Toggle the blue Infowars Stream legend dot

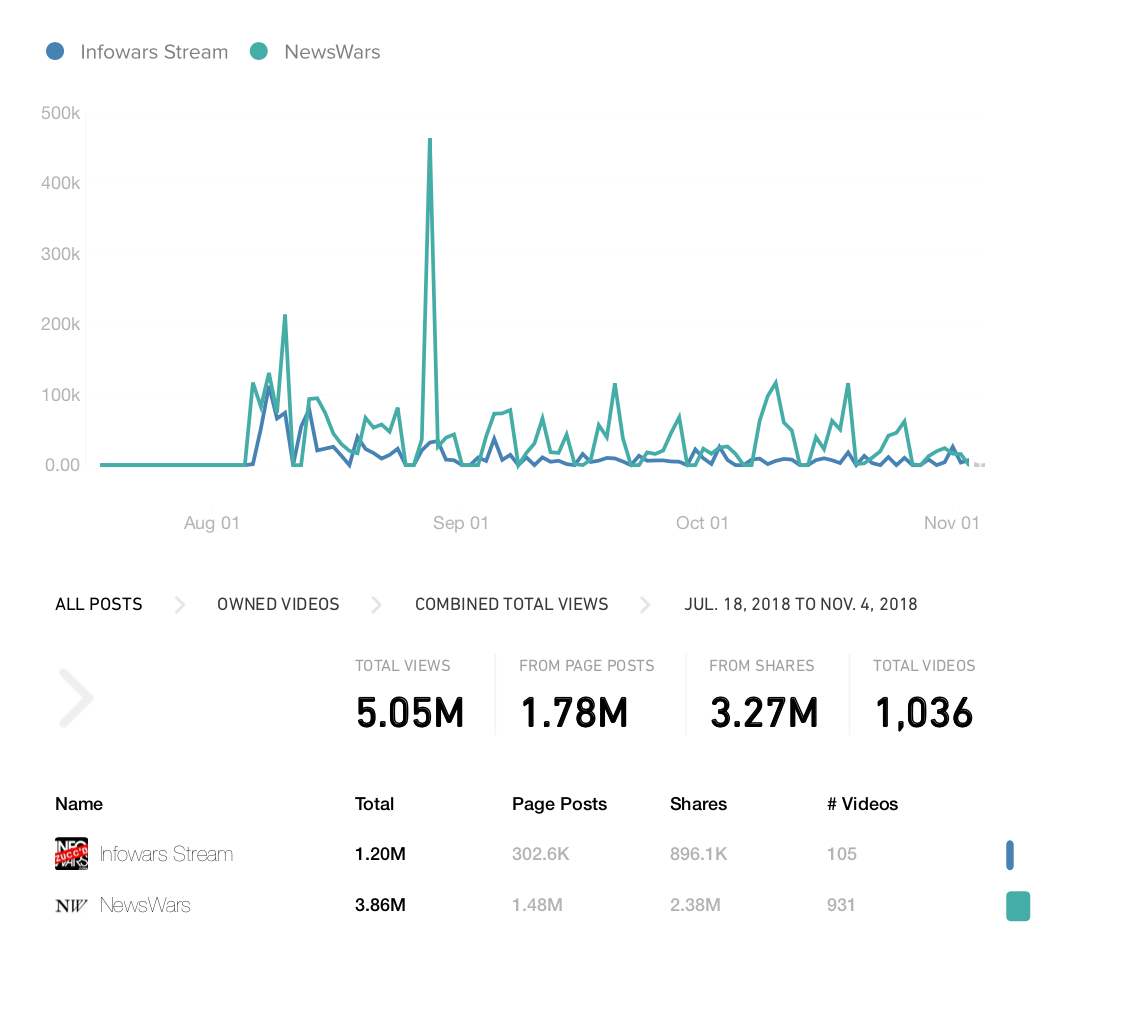tap(55, 51)
